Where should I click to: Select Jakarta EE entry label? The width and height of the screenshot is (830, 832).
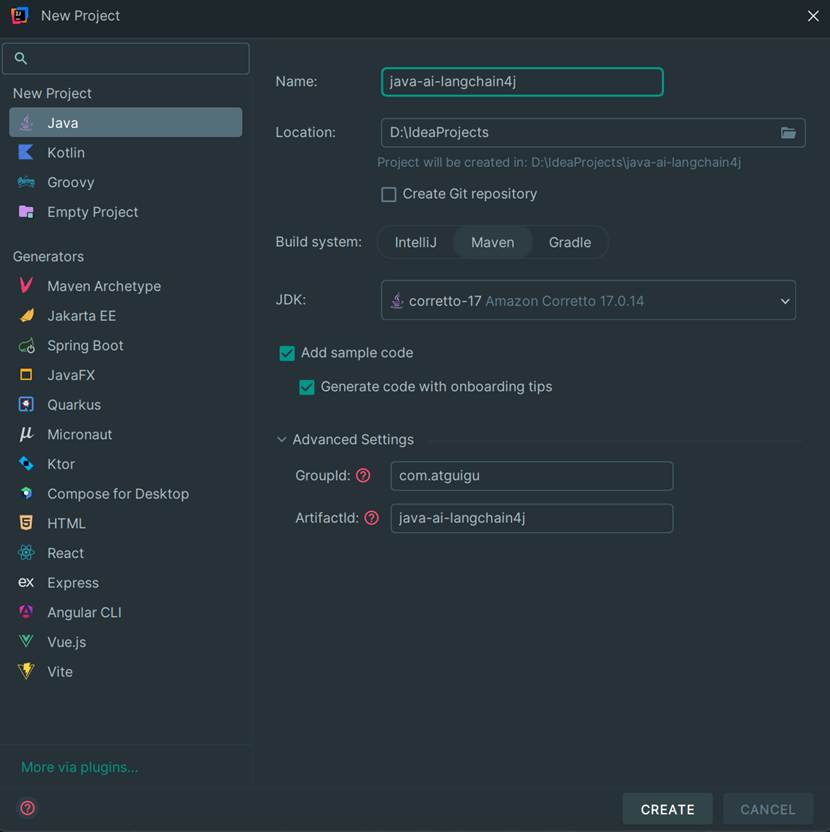point(82,316)
